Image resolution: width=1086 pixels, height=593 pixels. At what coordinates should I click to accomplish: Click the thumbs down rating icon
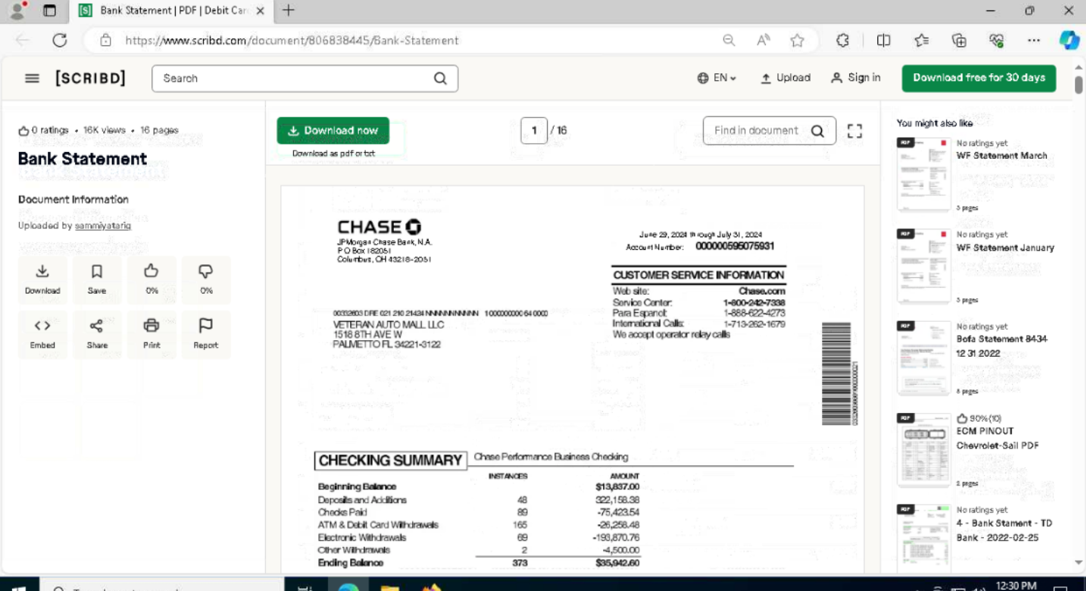(205, 278)
